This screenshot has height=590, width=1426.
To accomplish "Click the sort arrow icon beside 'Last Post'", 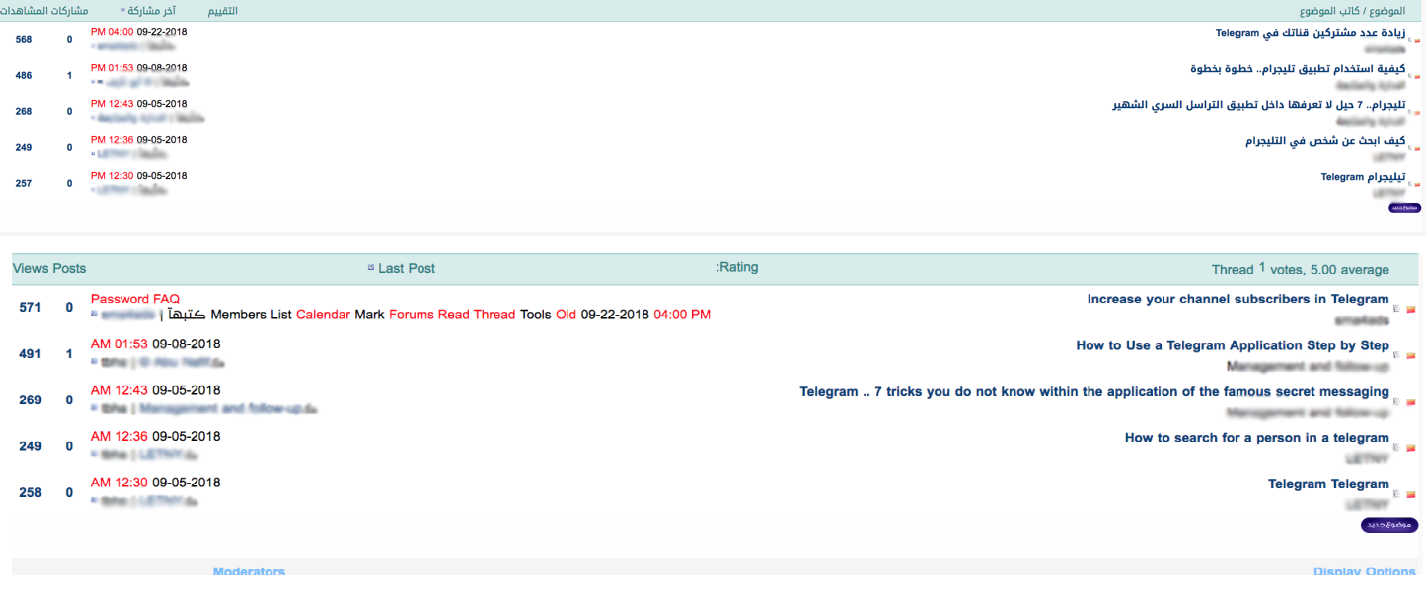I will tap(371, 268).
